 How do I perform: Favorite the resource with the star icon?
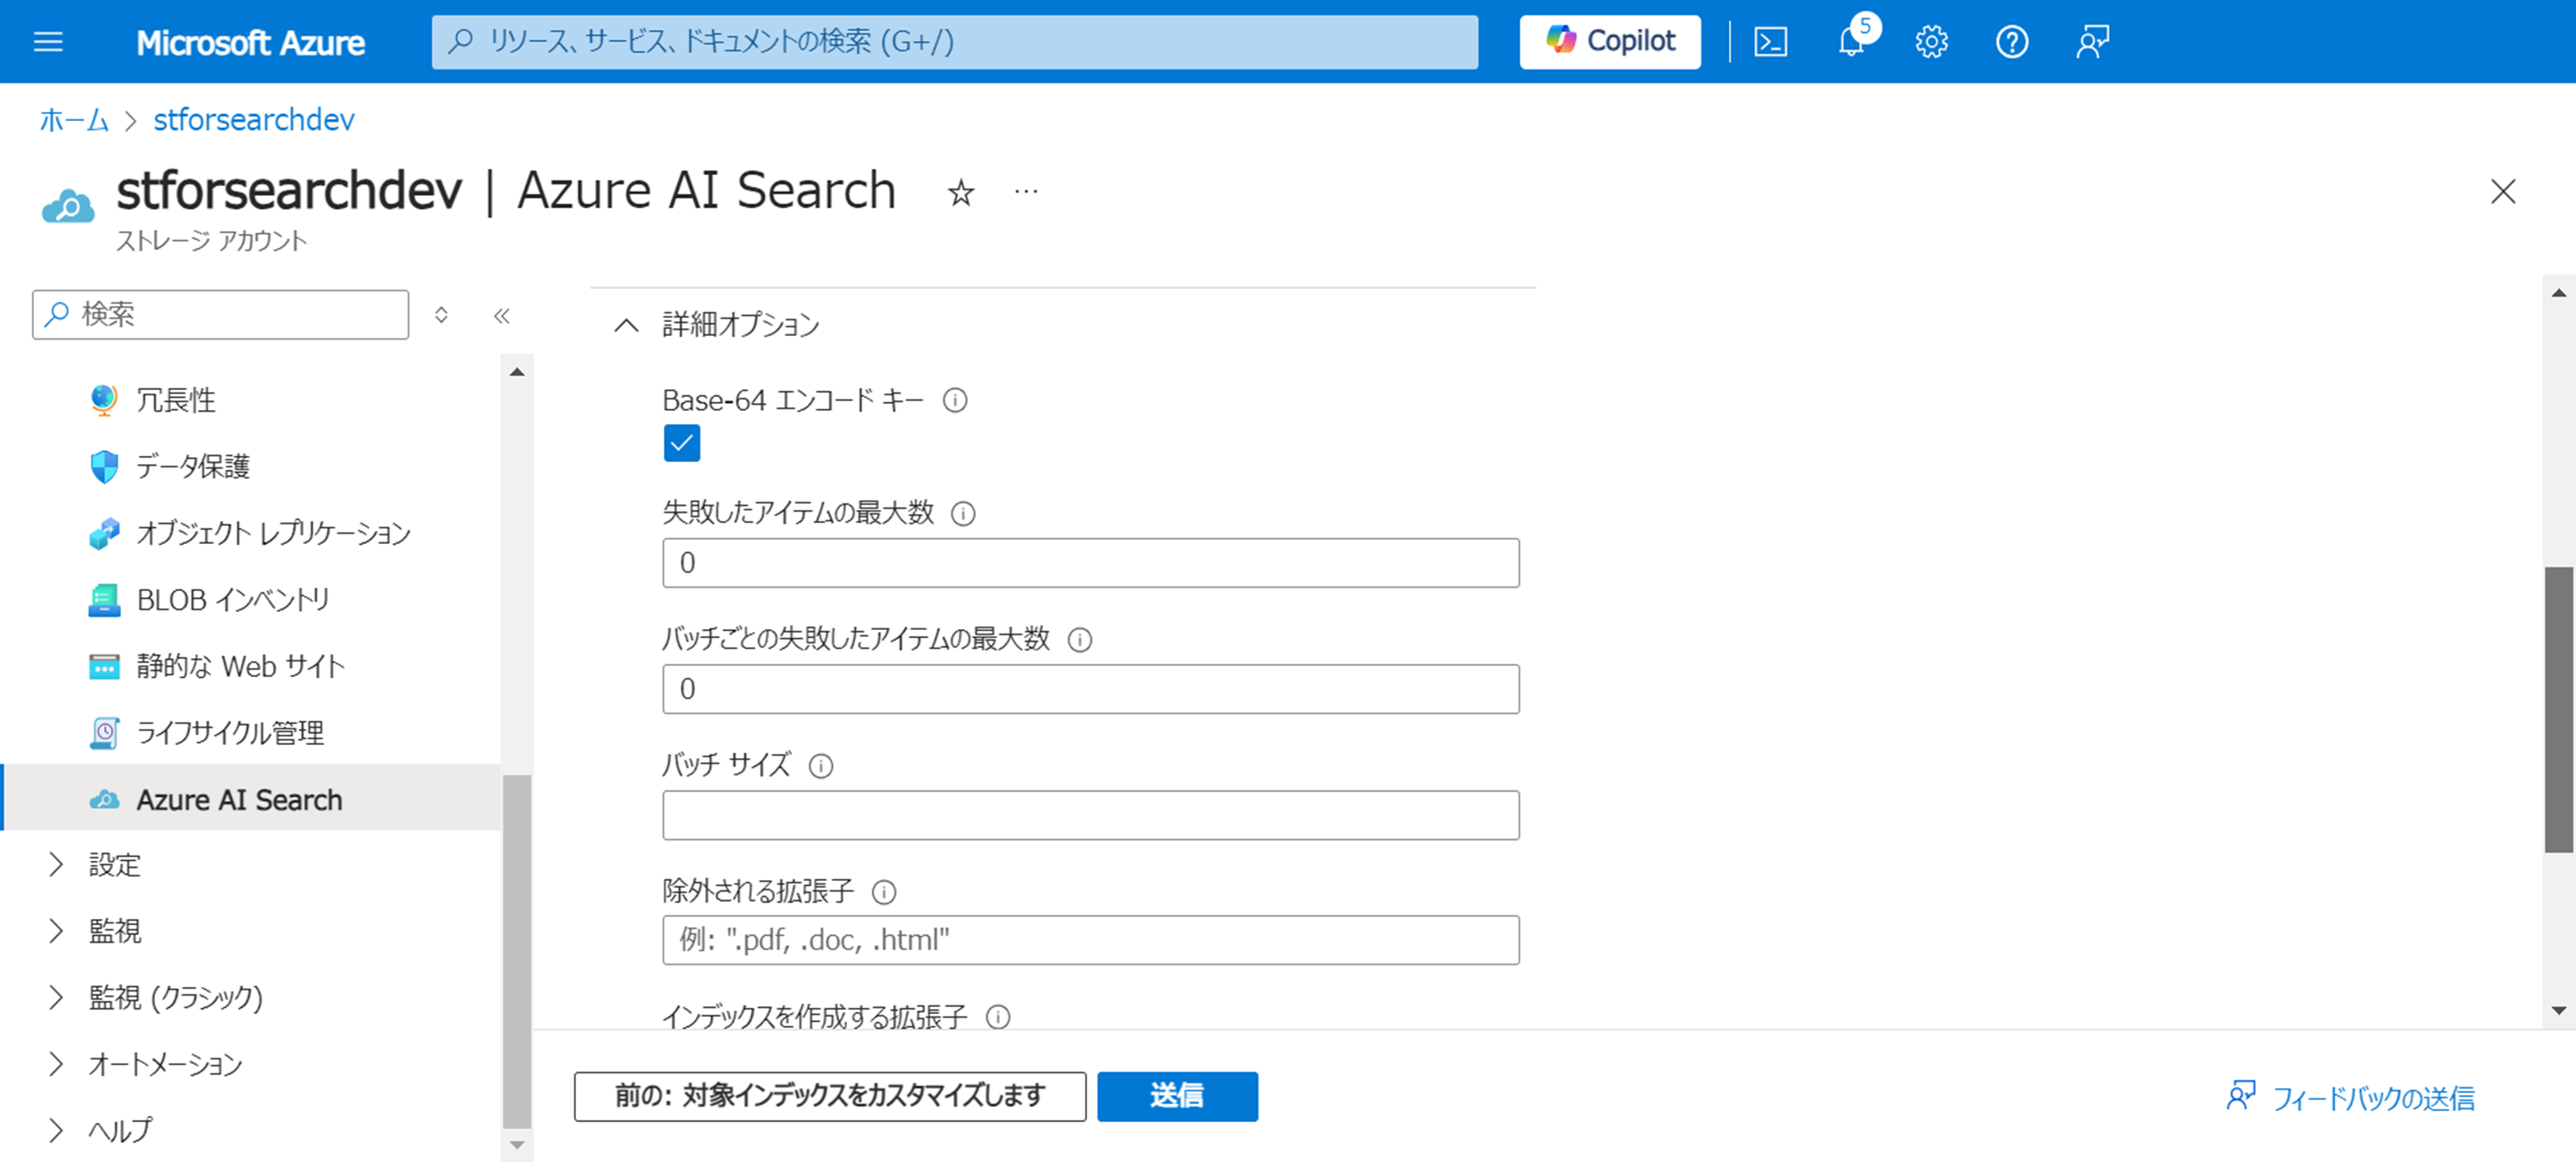961,192
